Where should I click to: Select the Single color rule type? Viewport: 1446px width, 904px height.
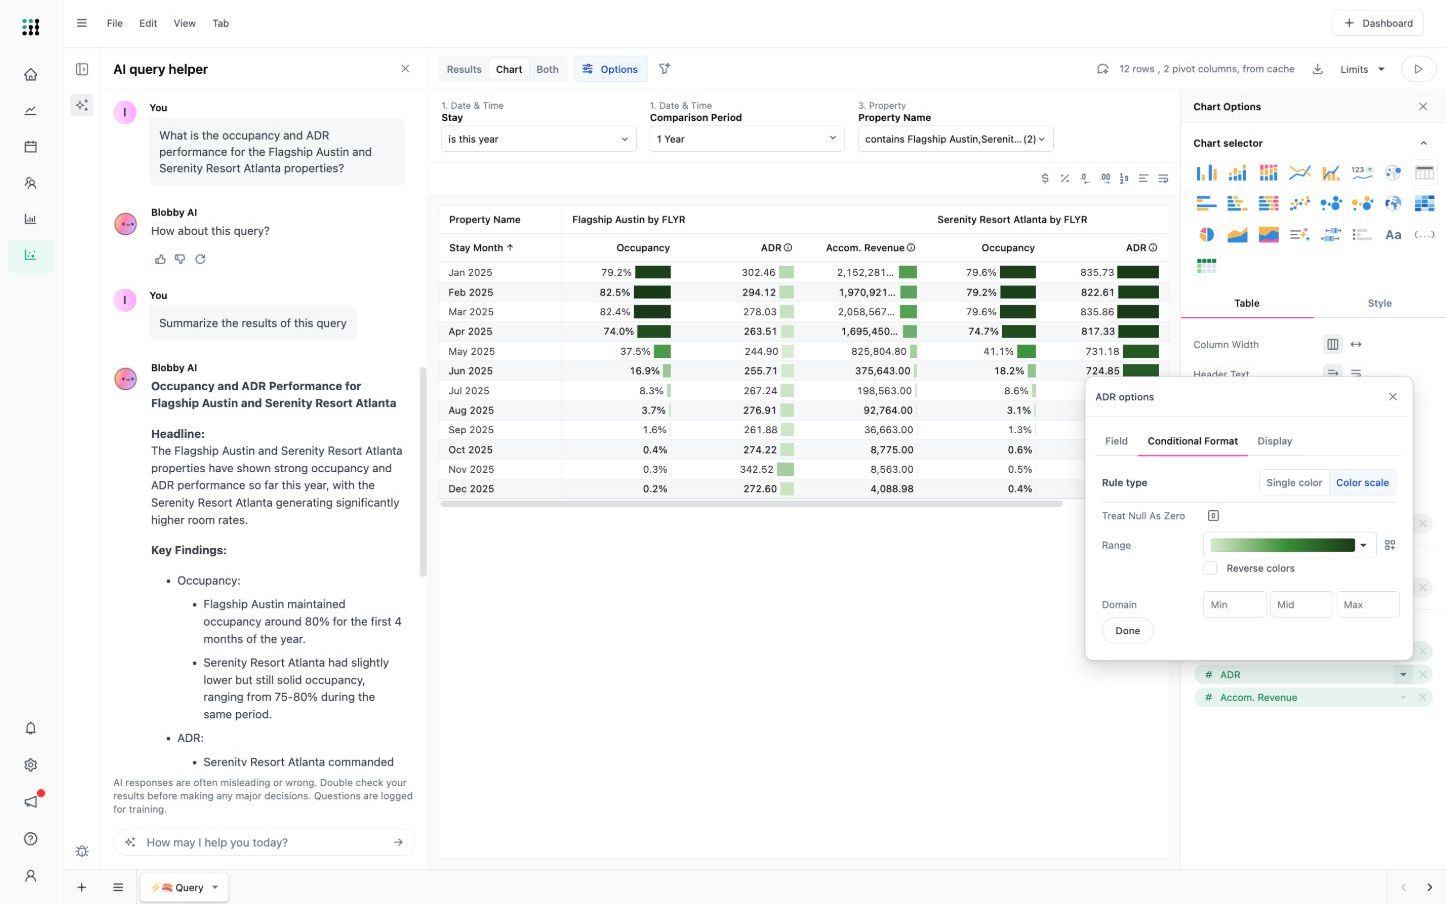(1293, 483)
